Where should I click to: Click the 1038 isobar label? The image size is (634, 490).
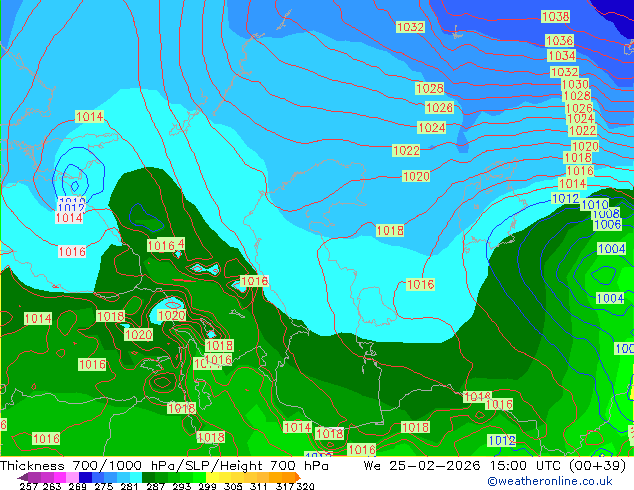[x=556, y=17]
